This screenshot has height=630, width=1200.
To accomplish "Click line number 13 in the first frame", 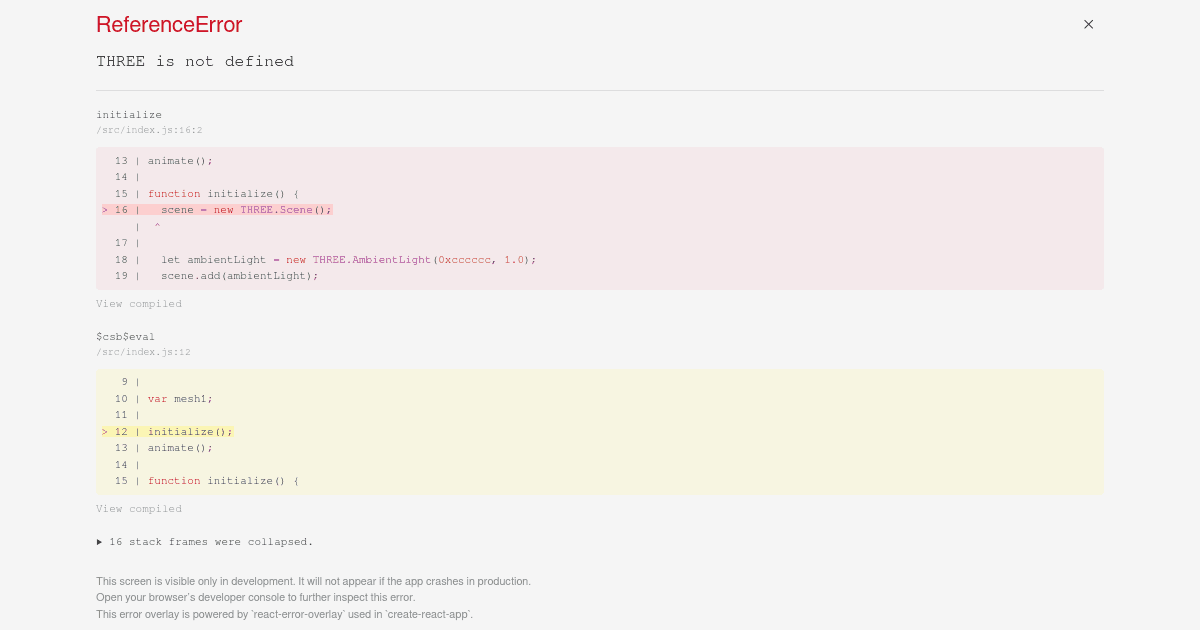I will pos(121,160).
